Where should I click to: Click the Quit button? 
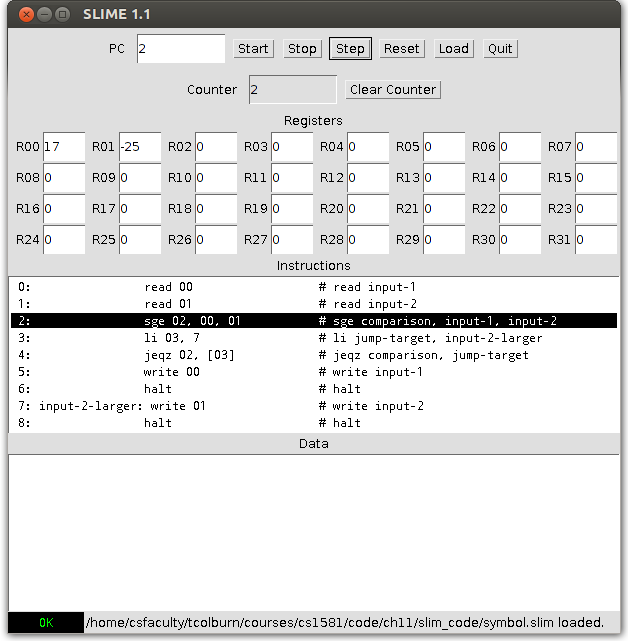tap(500, 49)
